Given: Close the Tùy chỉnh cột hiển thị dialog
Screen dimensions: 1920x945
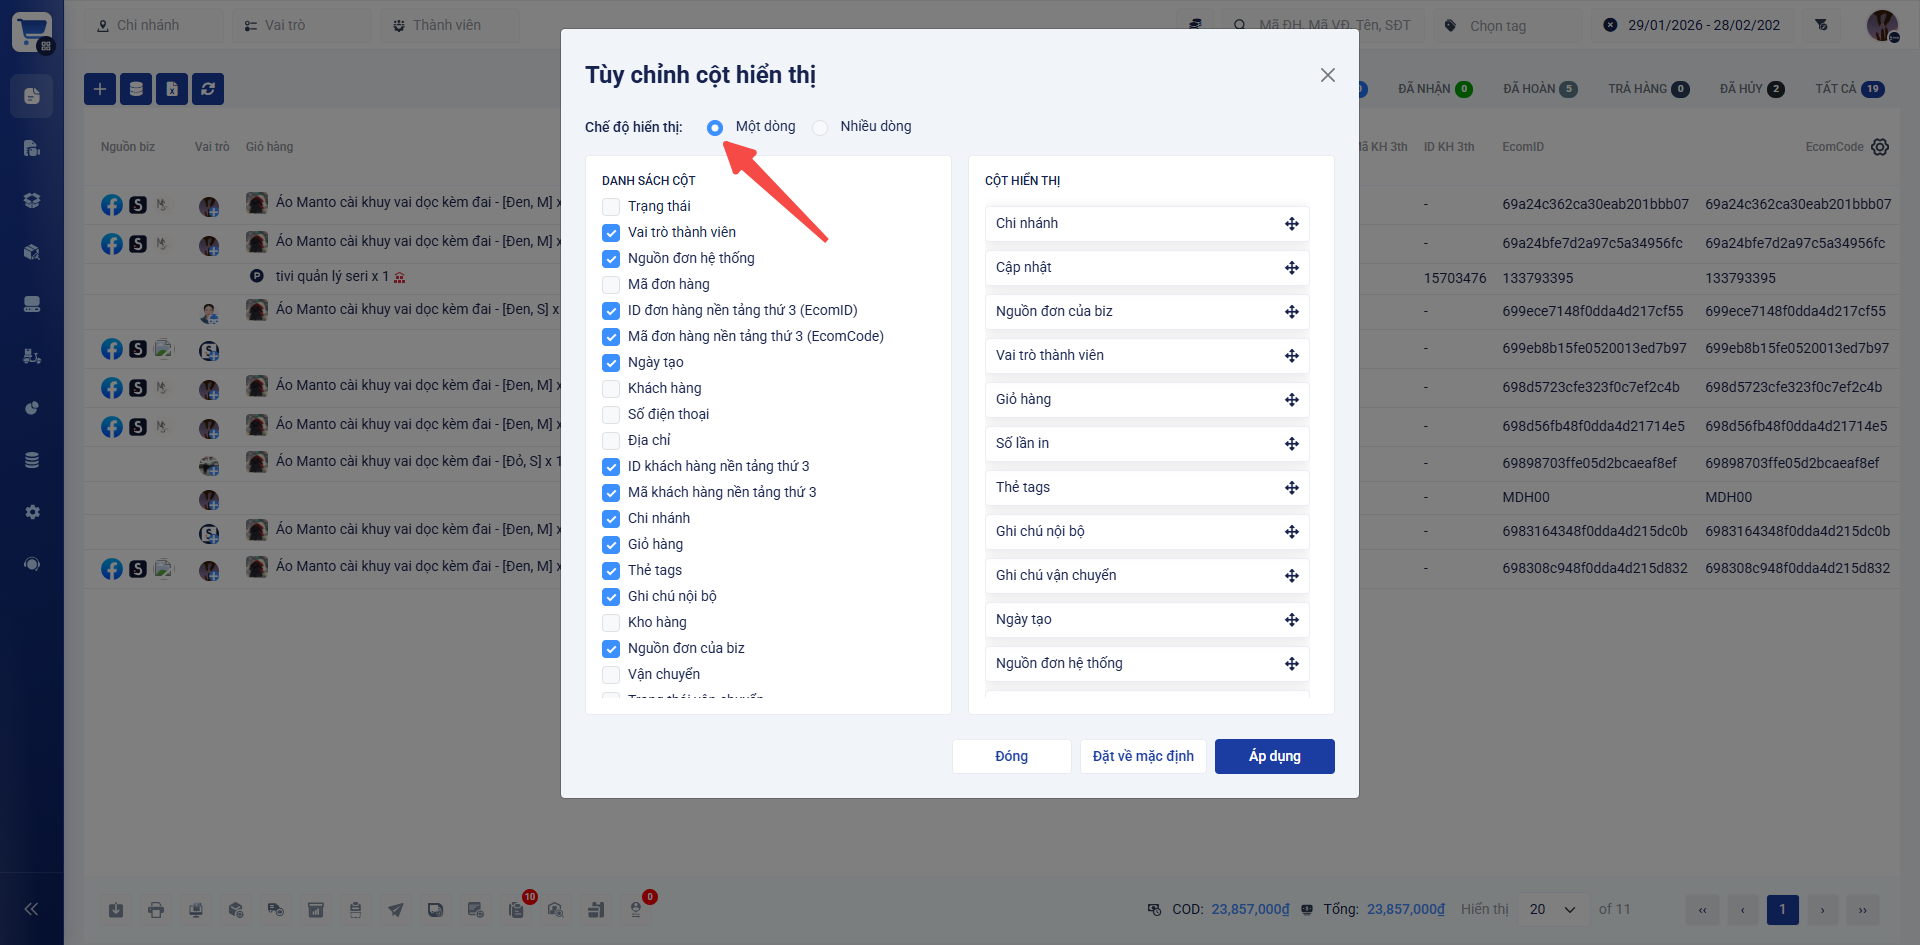Looking at the screenshot, I should (1327, 75).
